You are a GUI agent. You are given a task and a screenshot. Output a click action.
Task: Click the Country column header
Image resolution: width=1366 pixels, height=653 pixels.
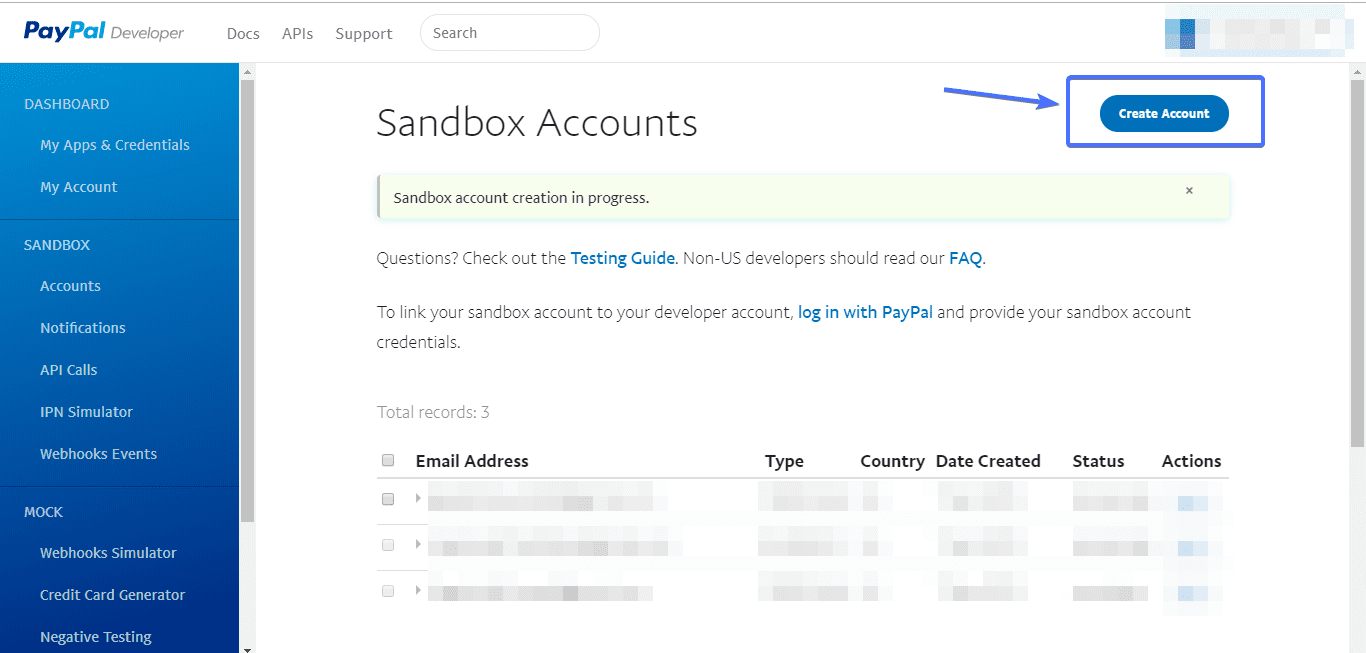click(892, 461)
